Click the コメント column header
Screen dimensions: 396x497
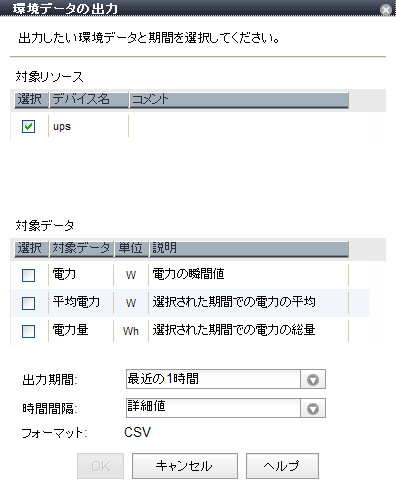tap(239, 100)
